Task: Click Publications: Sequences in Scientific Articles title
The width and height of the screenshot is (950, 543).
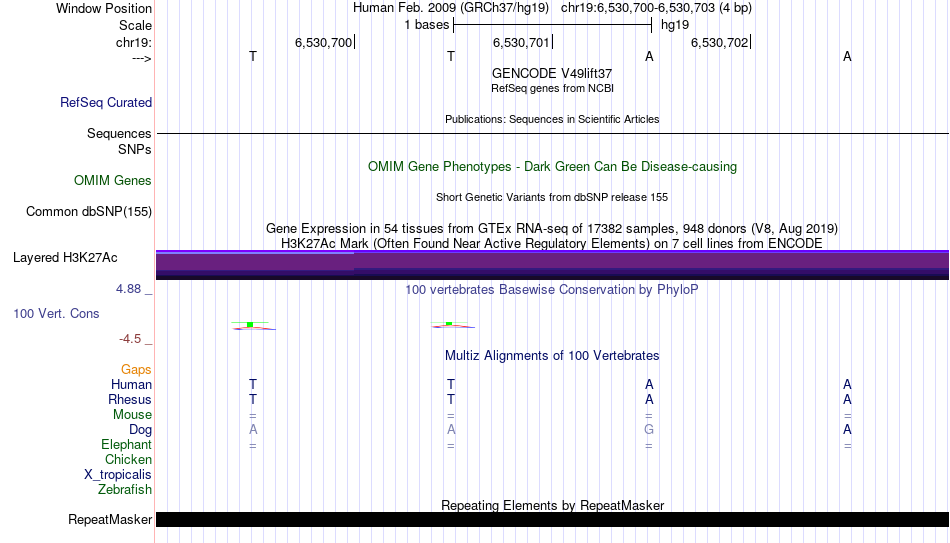Action: coord(552,119)
